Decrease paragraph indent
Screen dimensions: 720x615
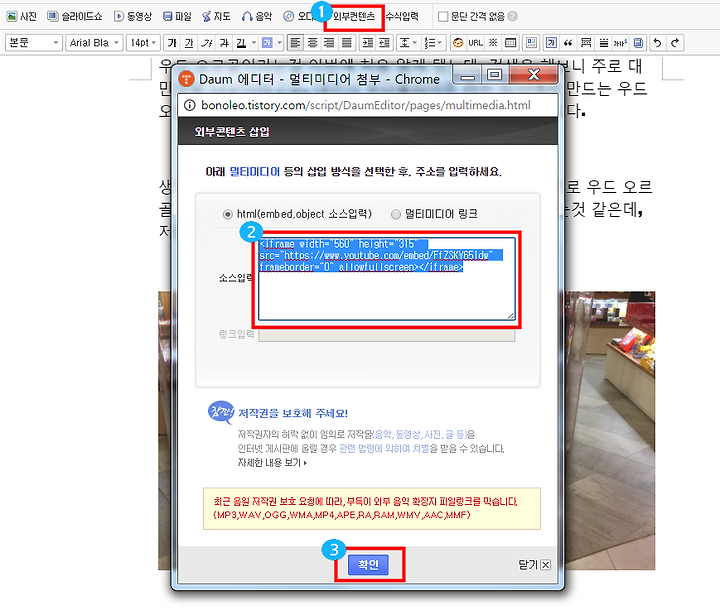[x=384, y=43]
